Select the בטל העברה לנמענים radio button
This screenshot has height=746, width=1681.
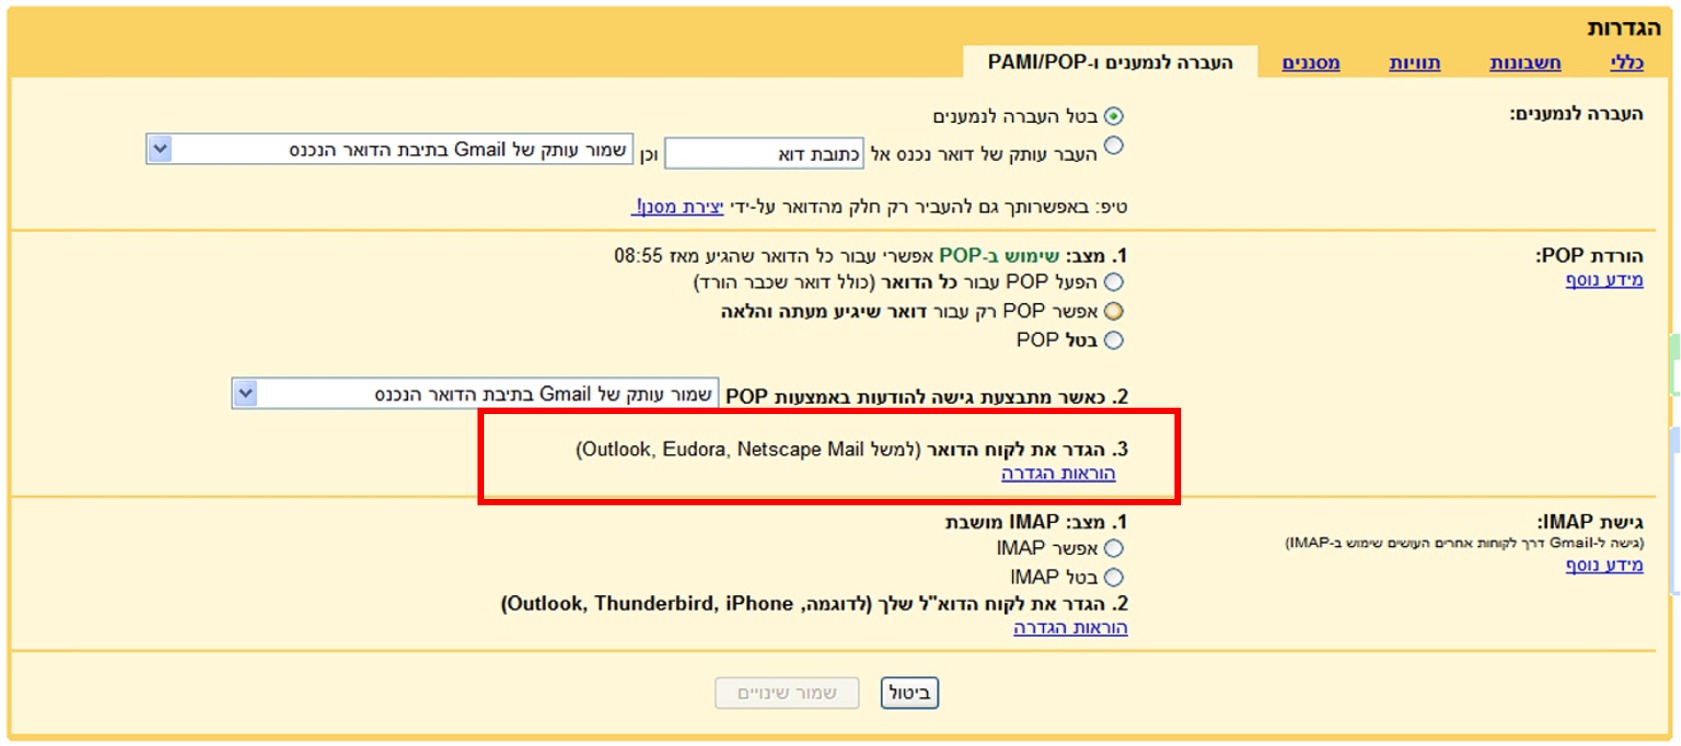[x=1113, y=116]
